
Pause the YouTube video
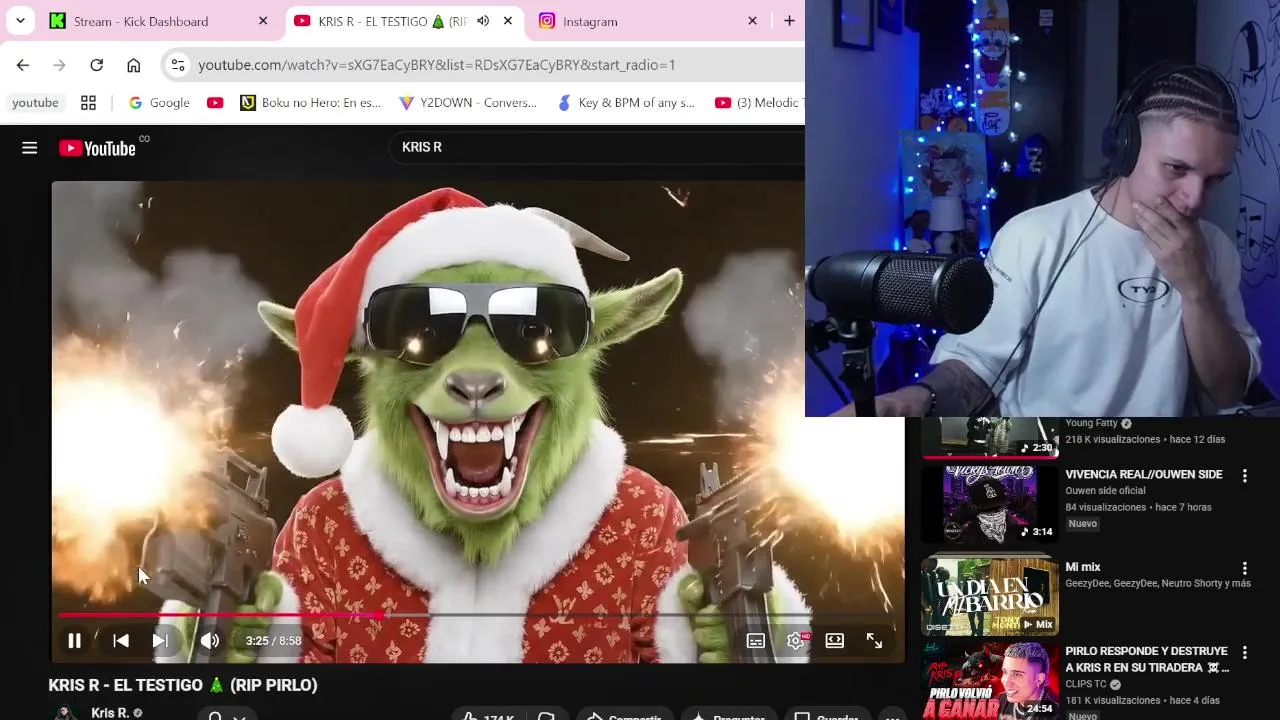click(74, 641)
